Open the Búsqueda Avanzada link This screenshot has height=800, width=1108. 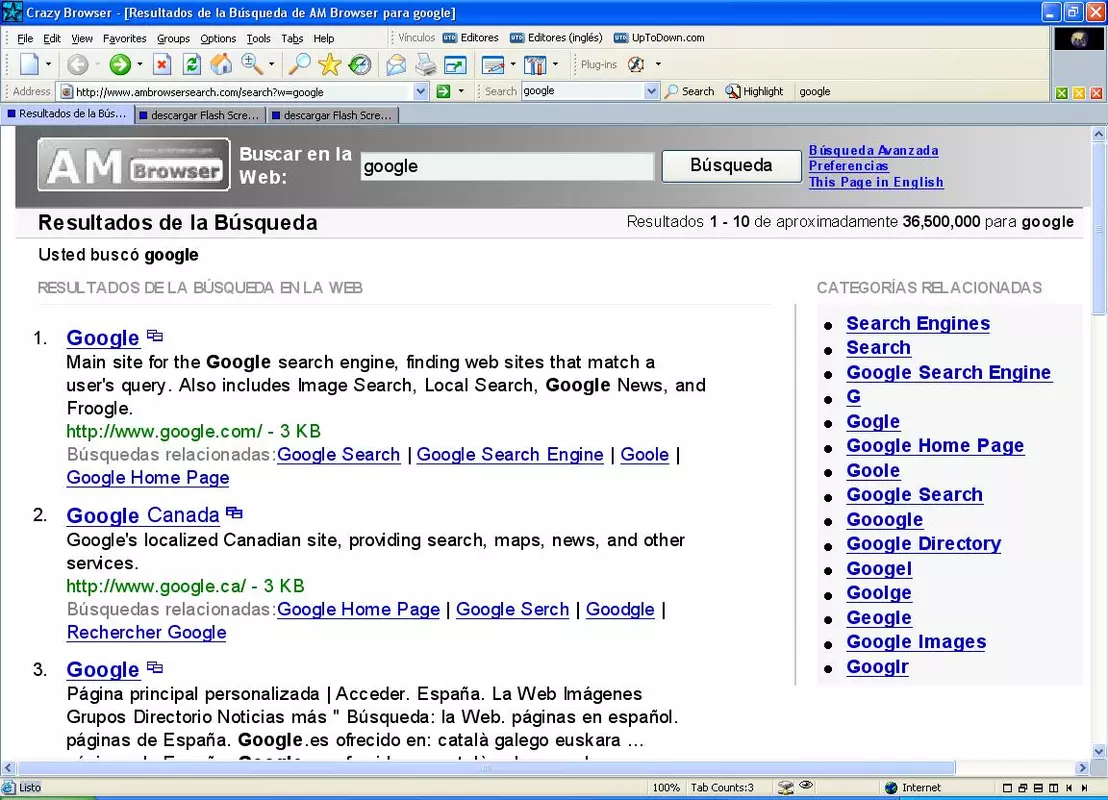click(x=873, y=151)
